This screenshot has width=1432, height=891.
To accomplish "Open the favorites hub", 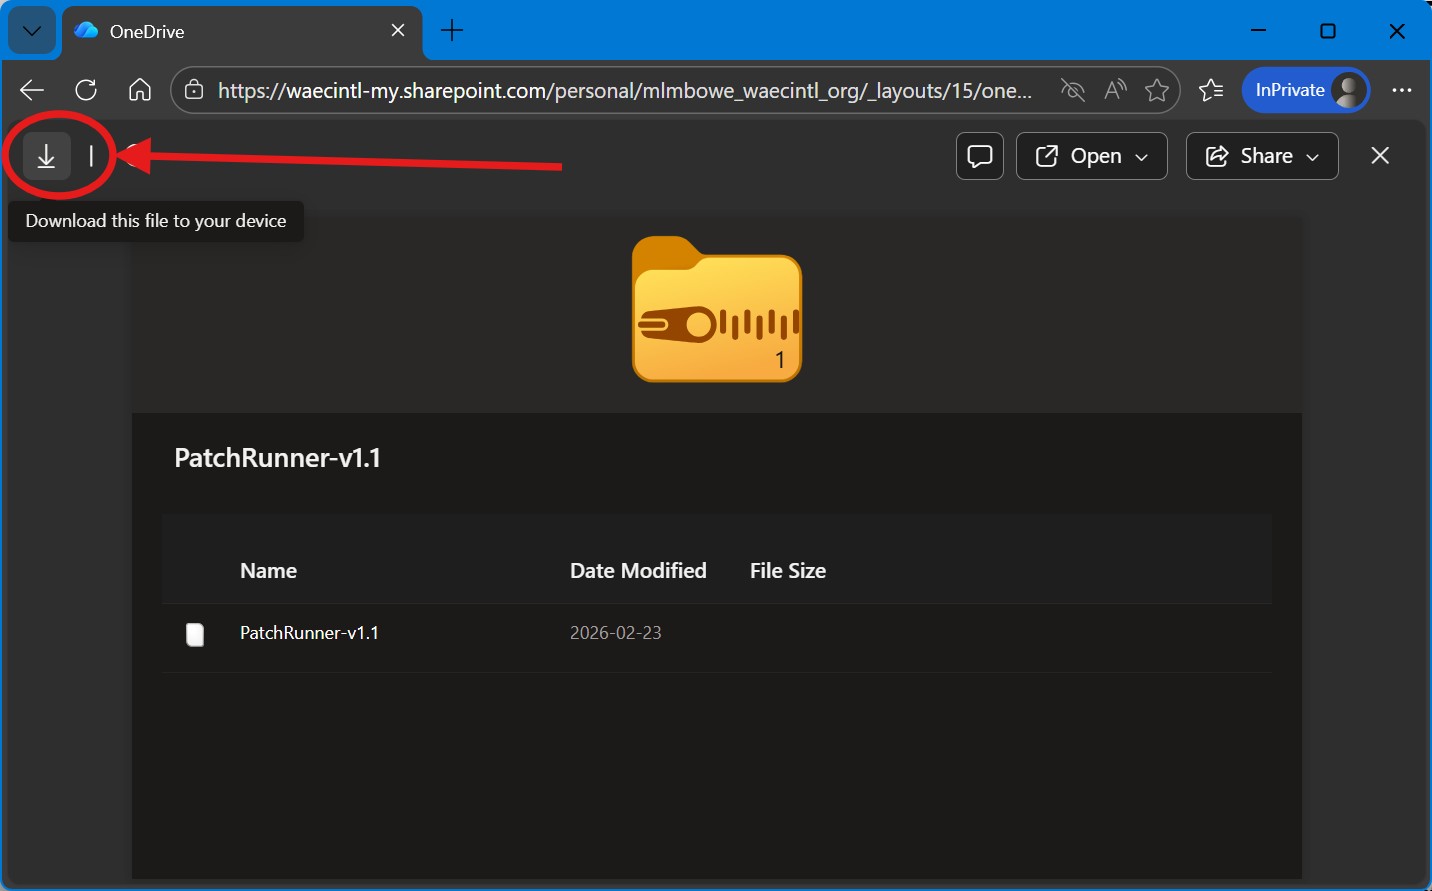I will tap(1212, 90).
